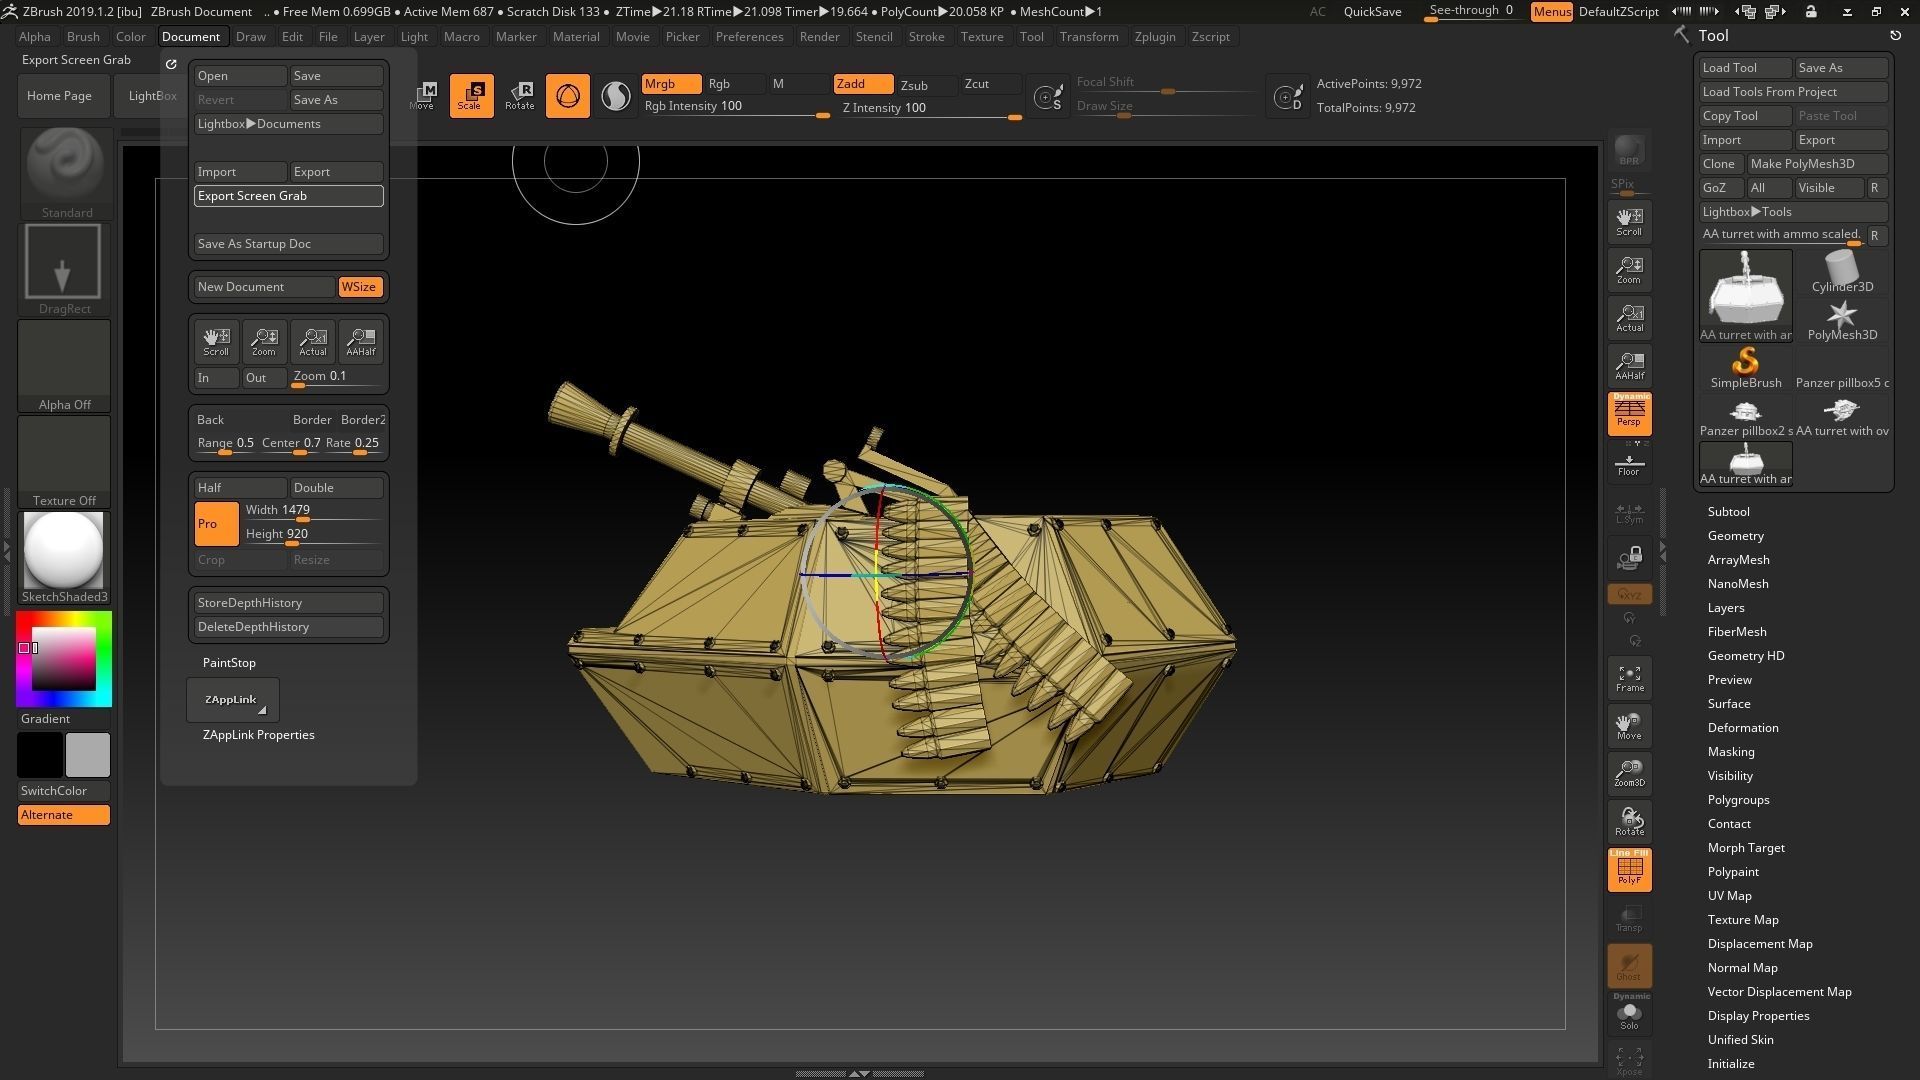Select the Rotate transform tool

click(519, 96)
